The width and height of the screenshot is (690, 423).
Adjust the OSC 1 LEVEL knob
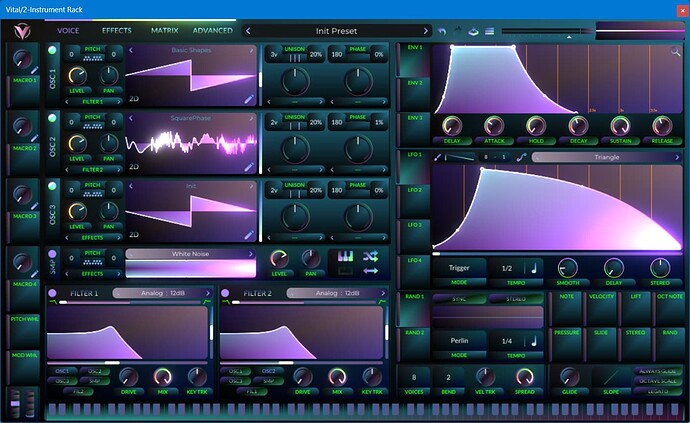77,76
